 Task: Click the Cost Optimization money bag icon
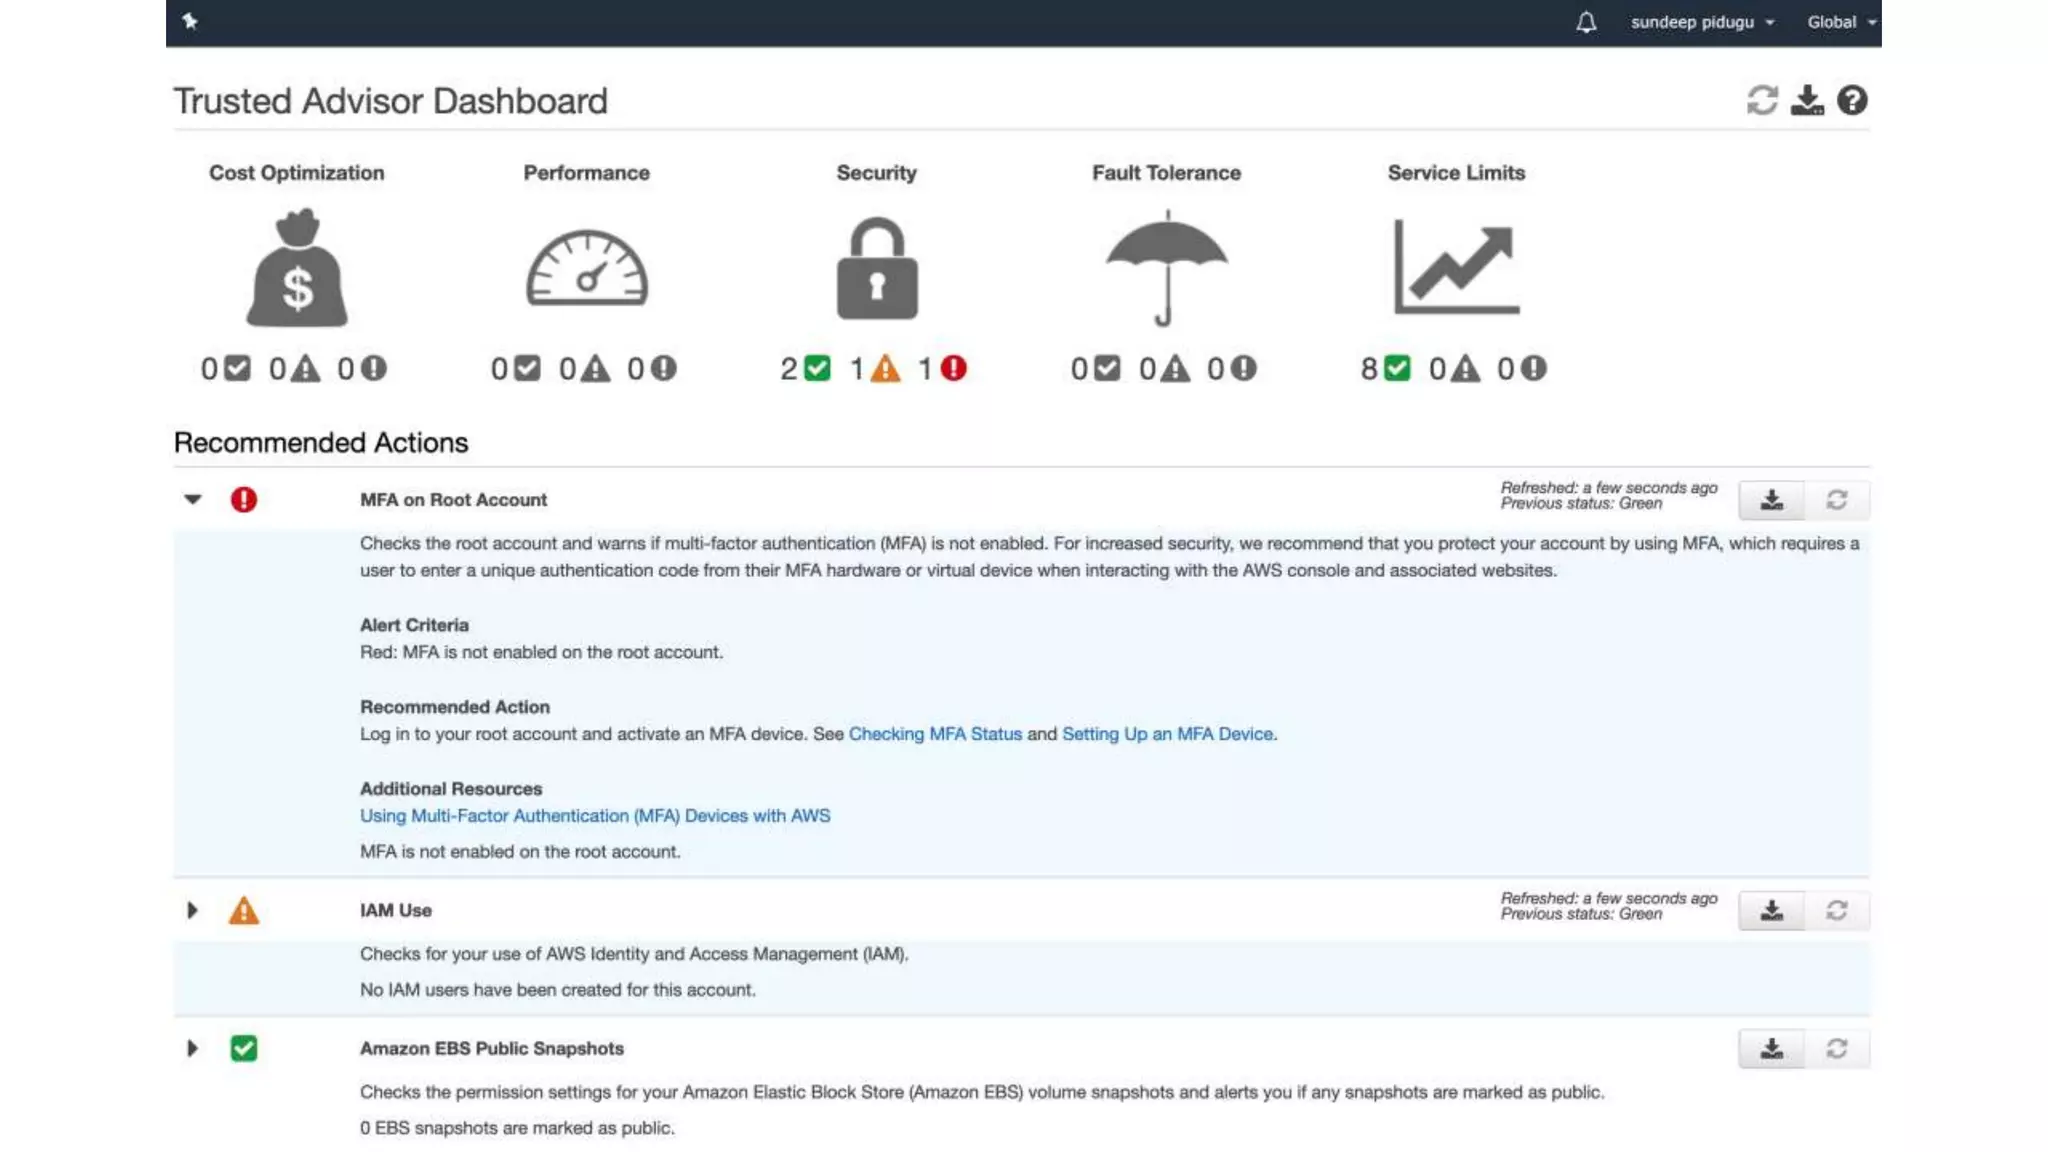(297, 268)
